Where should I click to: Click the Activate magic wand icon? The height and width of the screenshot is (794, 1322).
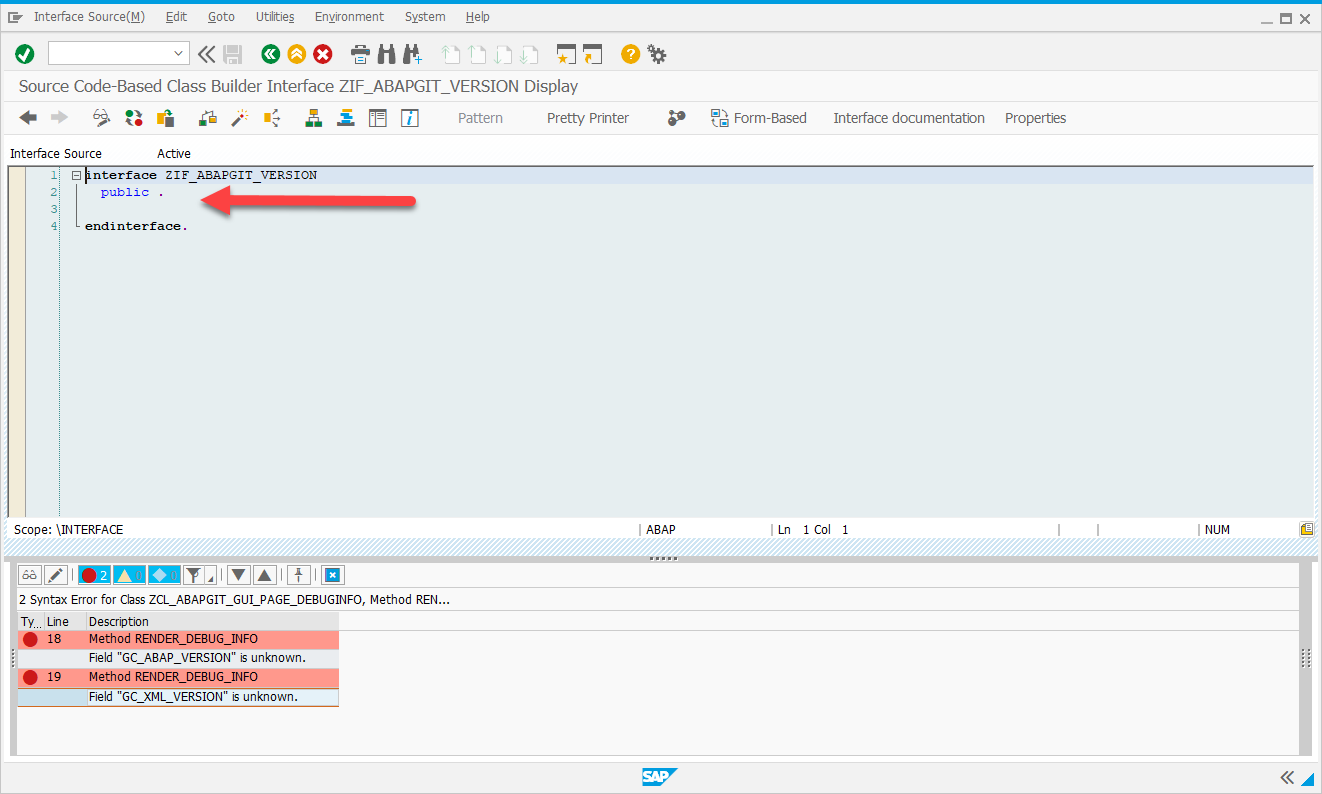point(239,118)
